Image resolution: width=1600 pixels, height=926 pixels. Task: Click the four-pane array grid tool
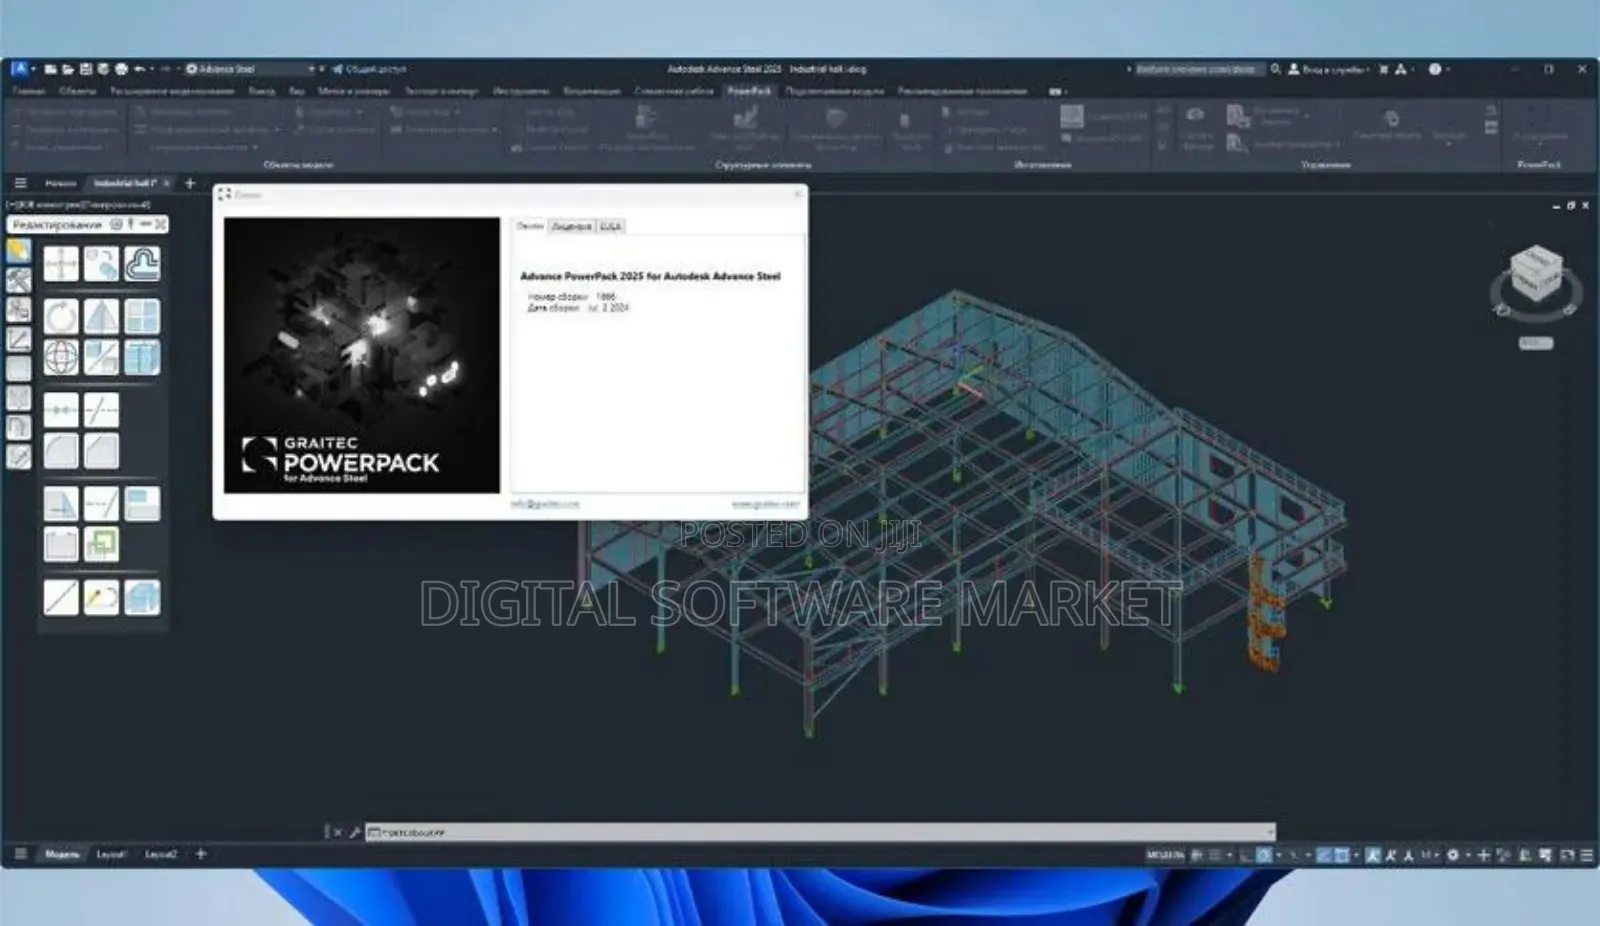[142, 317]
